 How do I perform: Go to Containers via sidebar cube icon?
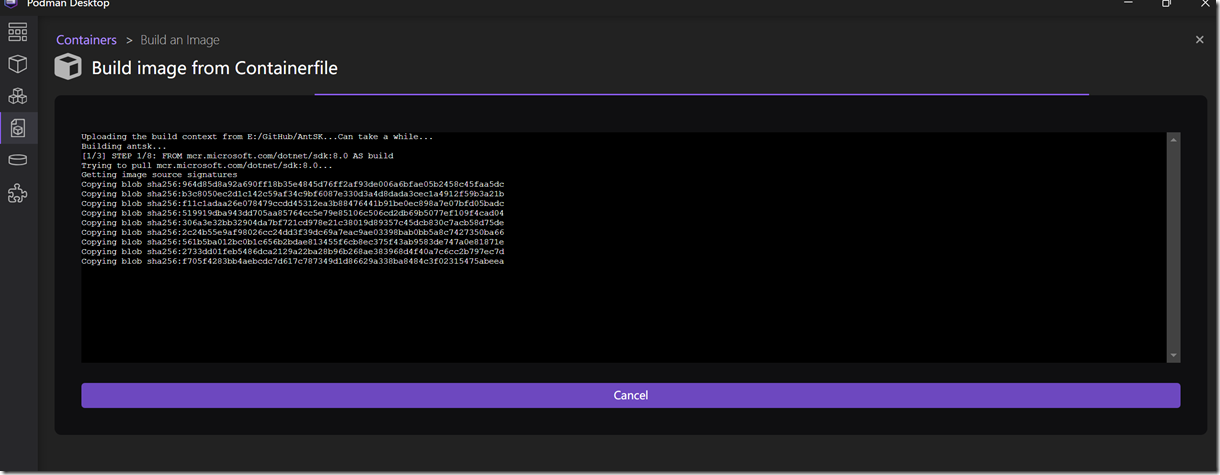17,64
